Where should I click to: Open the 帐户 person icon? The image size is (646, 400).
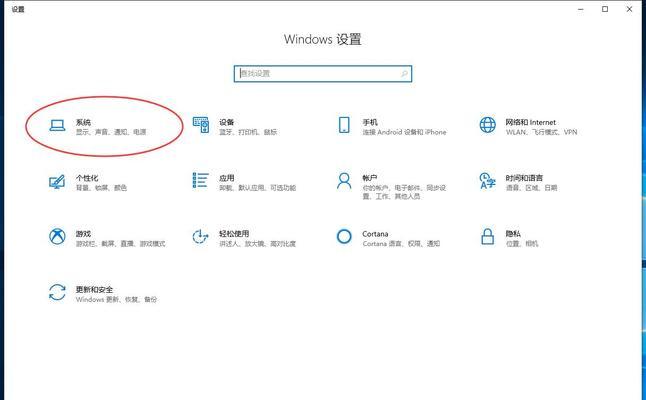344,180
